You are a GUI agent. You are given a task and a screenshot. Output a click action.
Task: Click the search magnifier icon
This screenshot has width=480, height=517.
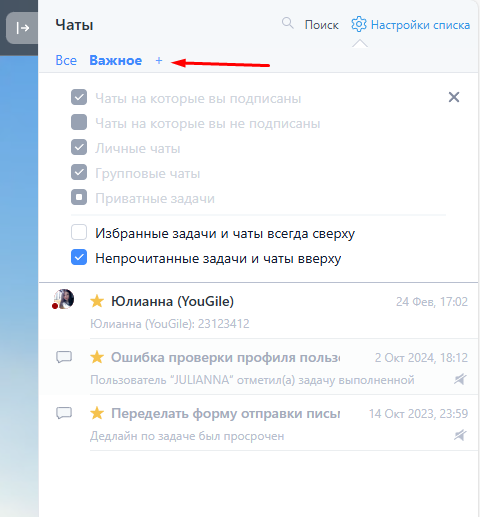click(288, 23)
